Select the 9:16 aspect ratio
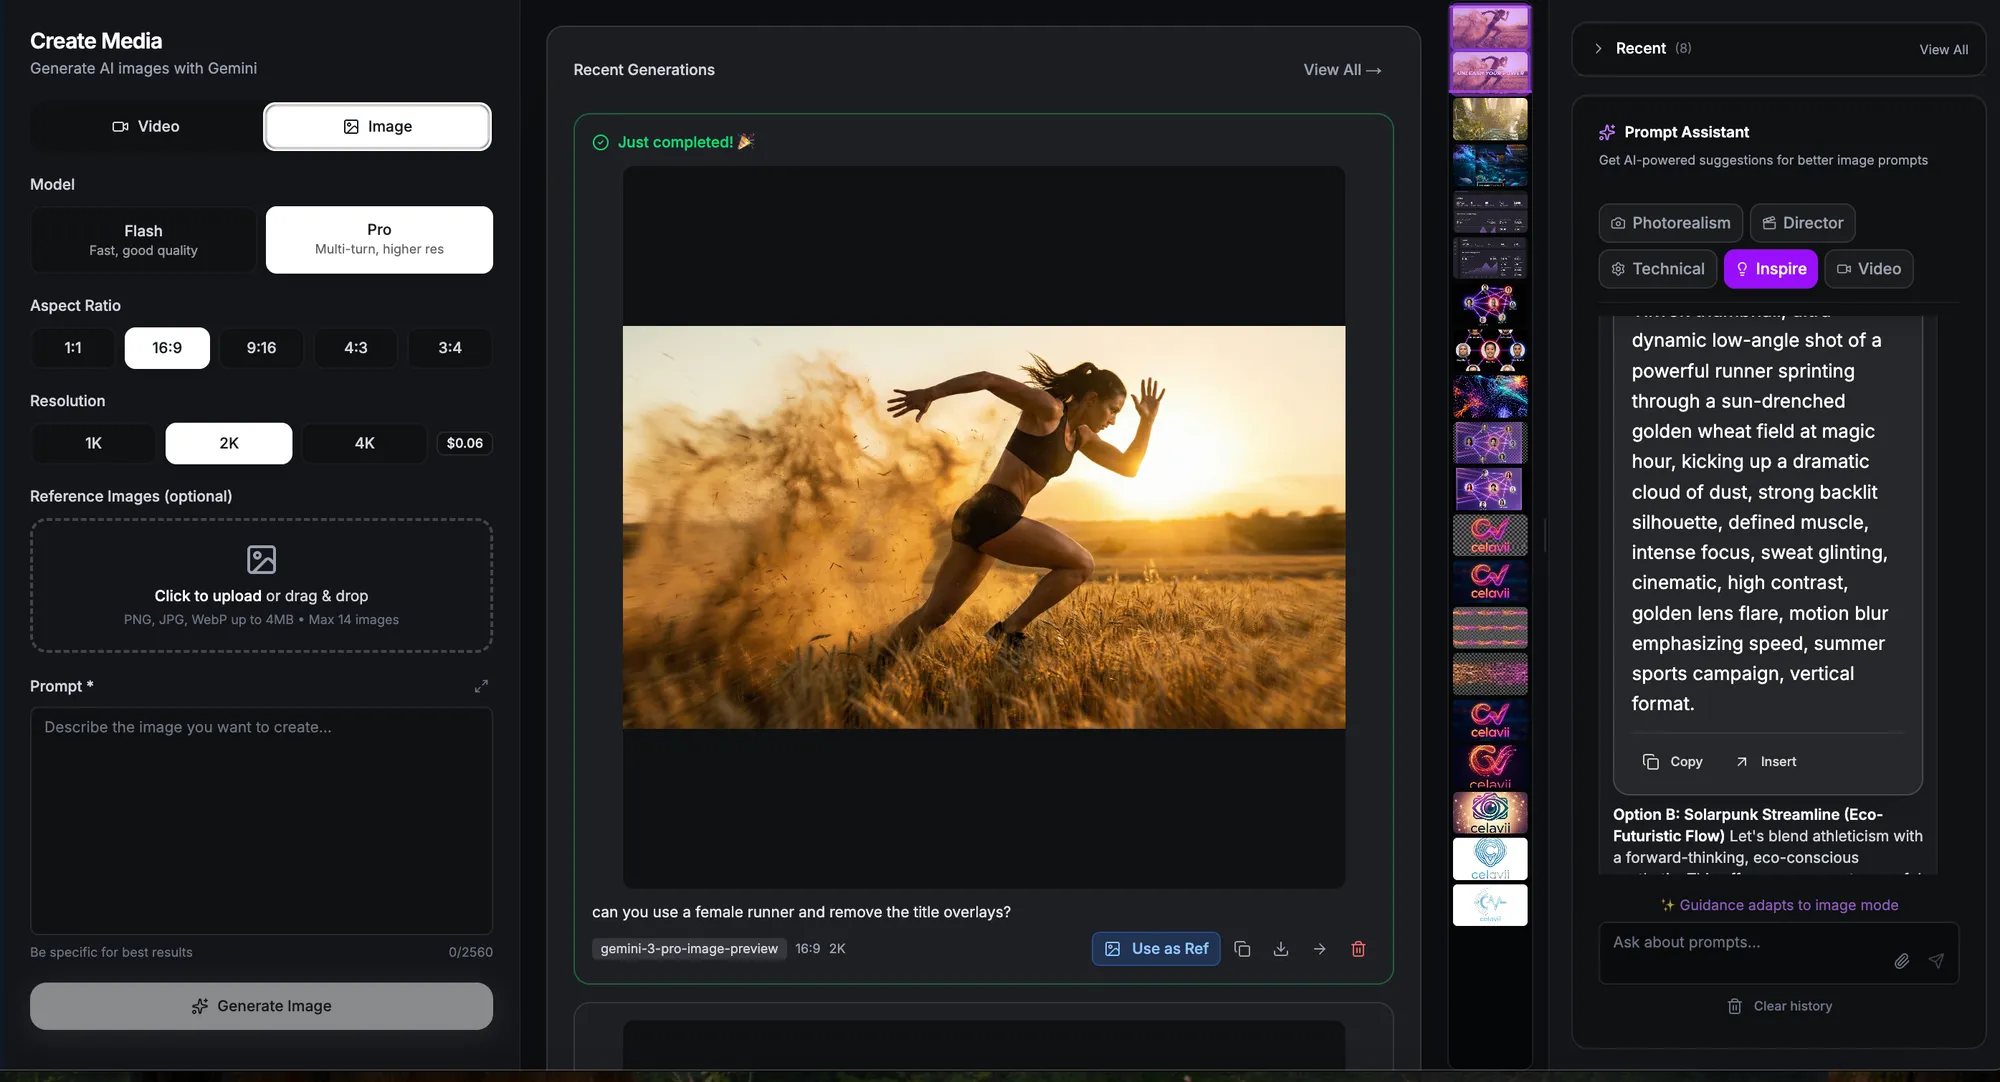Image resolution: width=2000 pixels, height=1082 pixels. tap(261, 348)
